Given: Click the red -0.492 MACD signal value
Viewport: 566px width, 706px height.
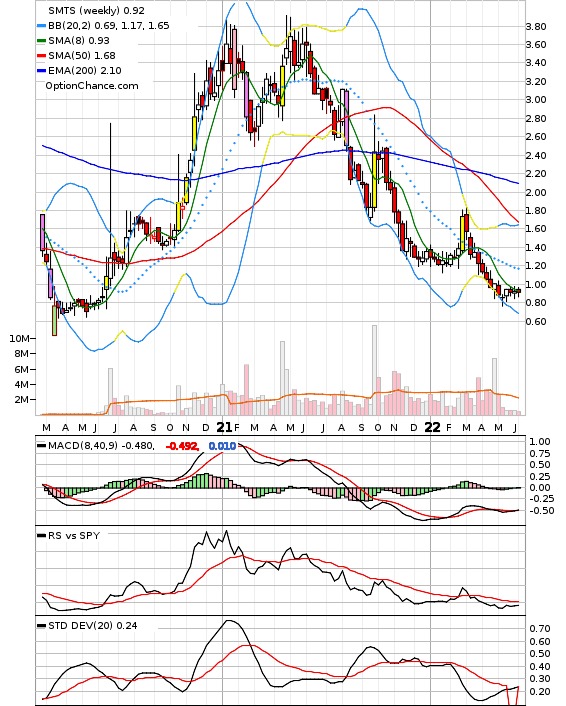Looking at the screenshot, I should (x=182, y=446).
